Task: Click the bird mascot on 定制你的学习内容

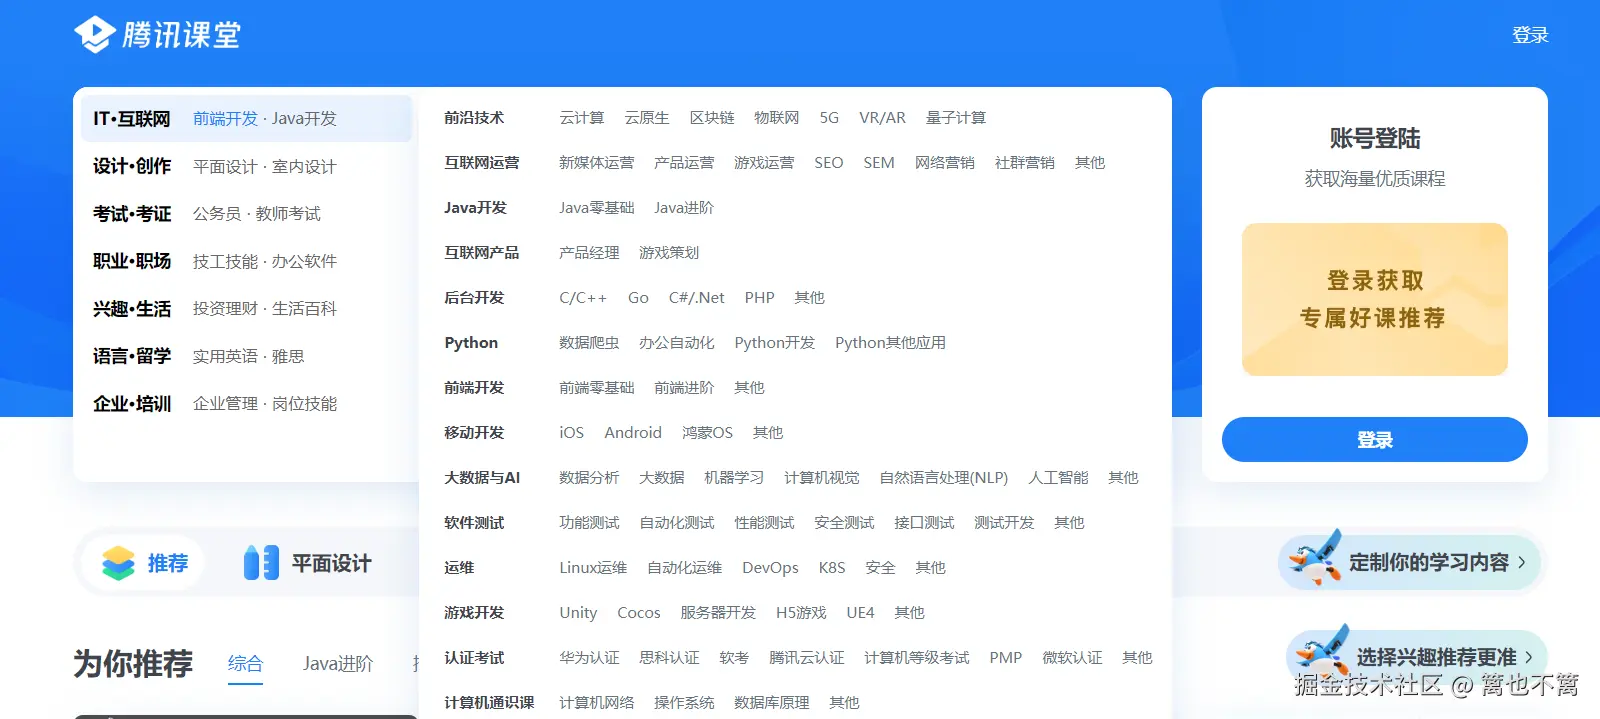Action: pyautogui.click(x=1314, y=559)
